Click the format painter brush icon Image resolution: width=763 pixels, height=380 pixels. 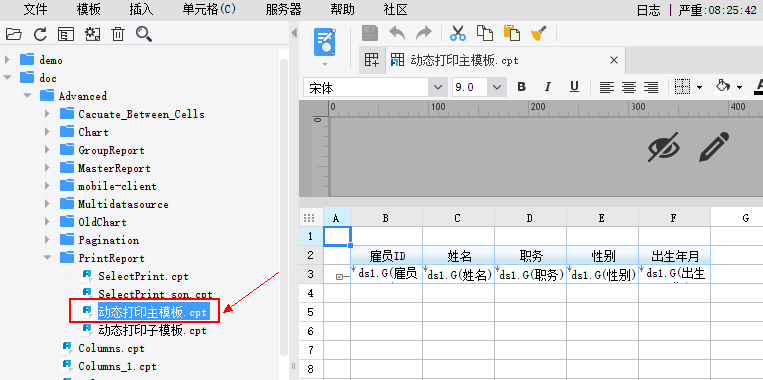pos(539,33)
